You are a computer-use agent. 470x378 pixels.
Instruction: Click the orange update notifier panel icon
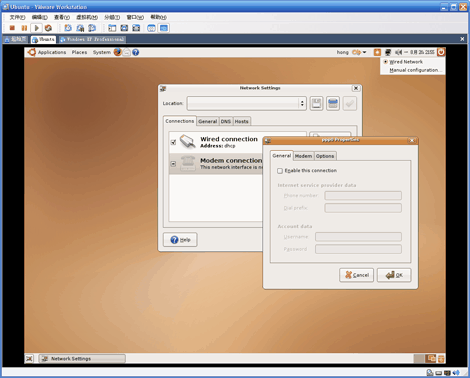[377, 52]
